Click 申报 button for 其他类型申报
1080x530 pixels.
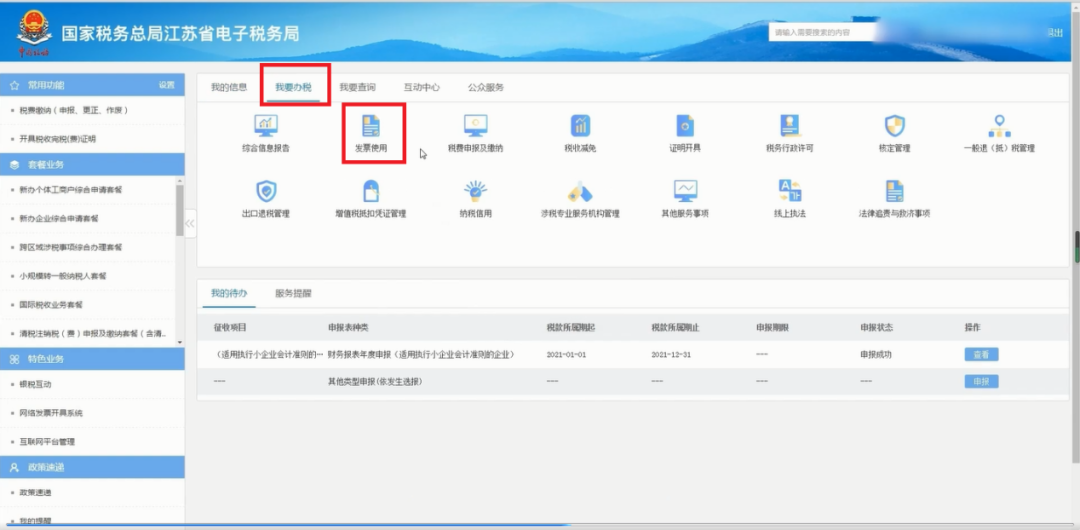pyautogui.click(x=981, y=381)
